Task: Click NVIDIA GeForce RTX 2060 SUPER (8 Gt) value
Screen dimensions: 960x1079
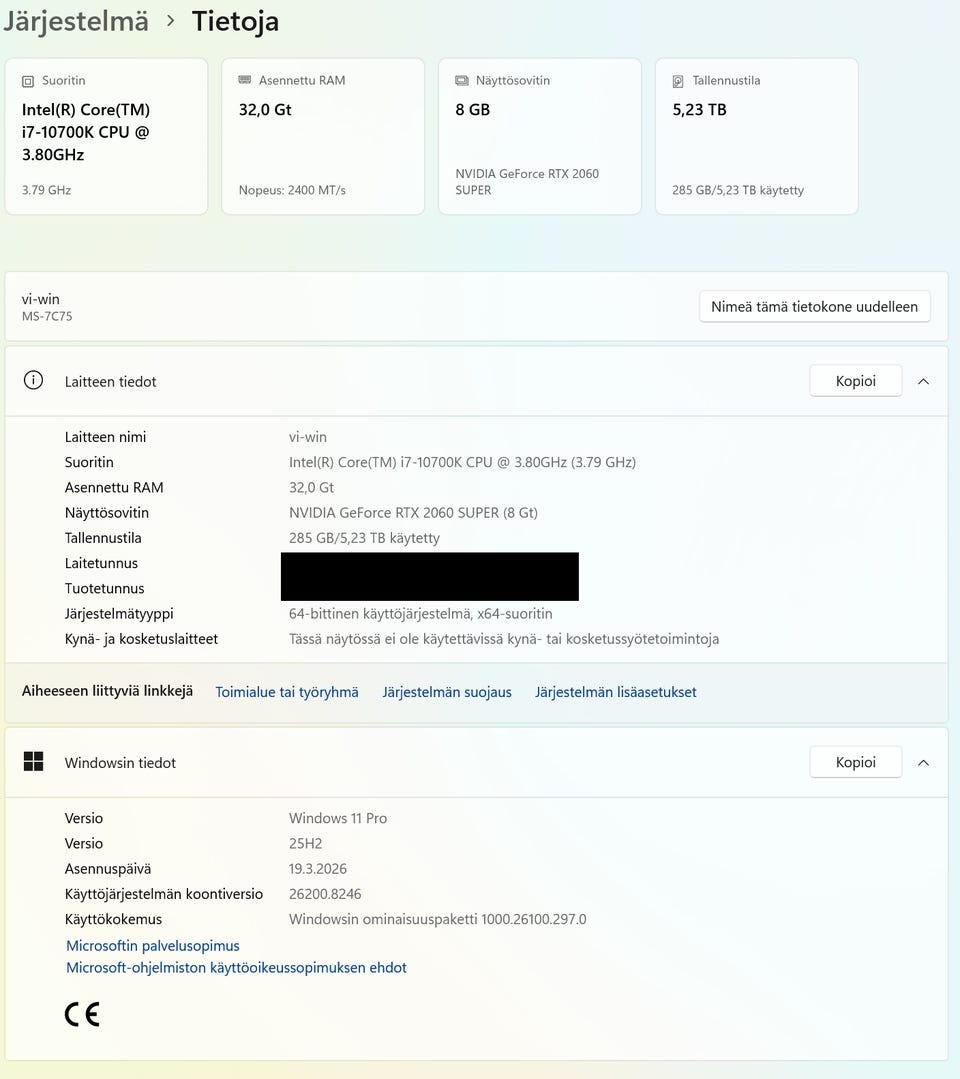Action: [413, 513]
